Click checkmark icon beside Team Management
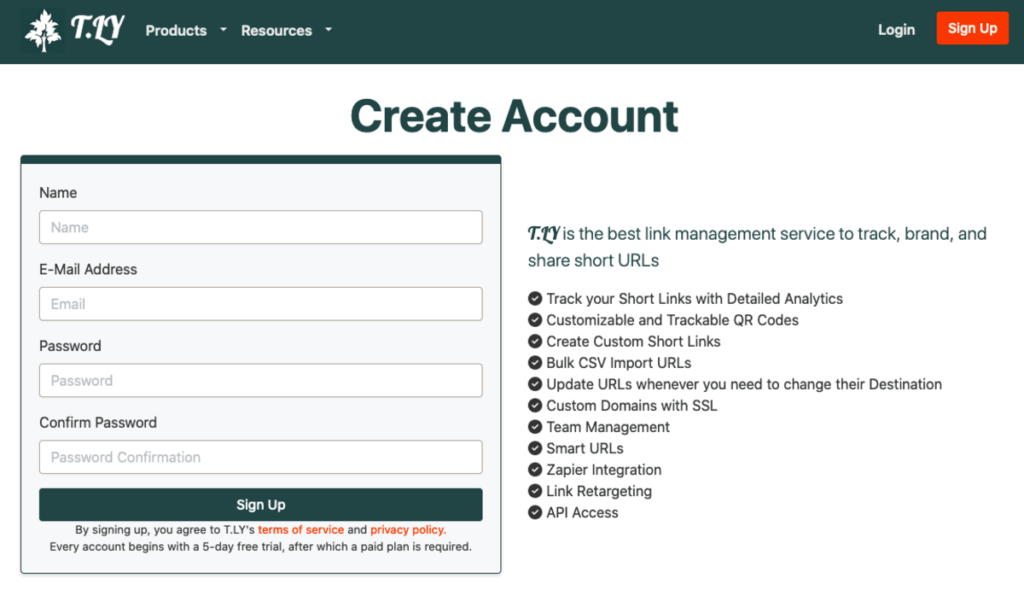The image size is (1024, 596). coord(535,427)
